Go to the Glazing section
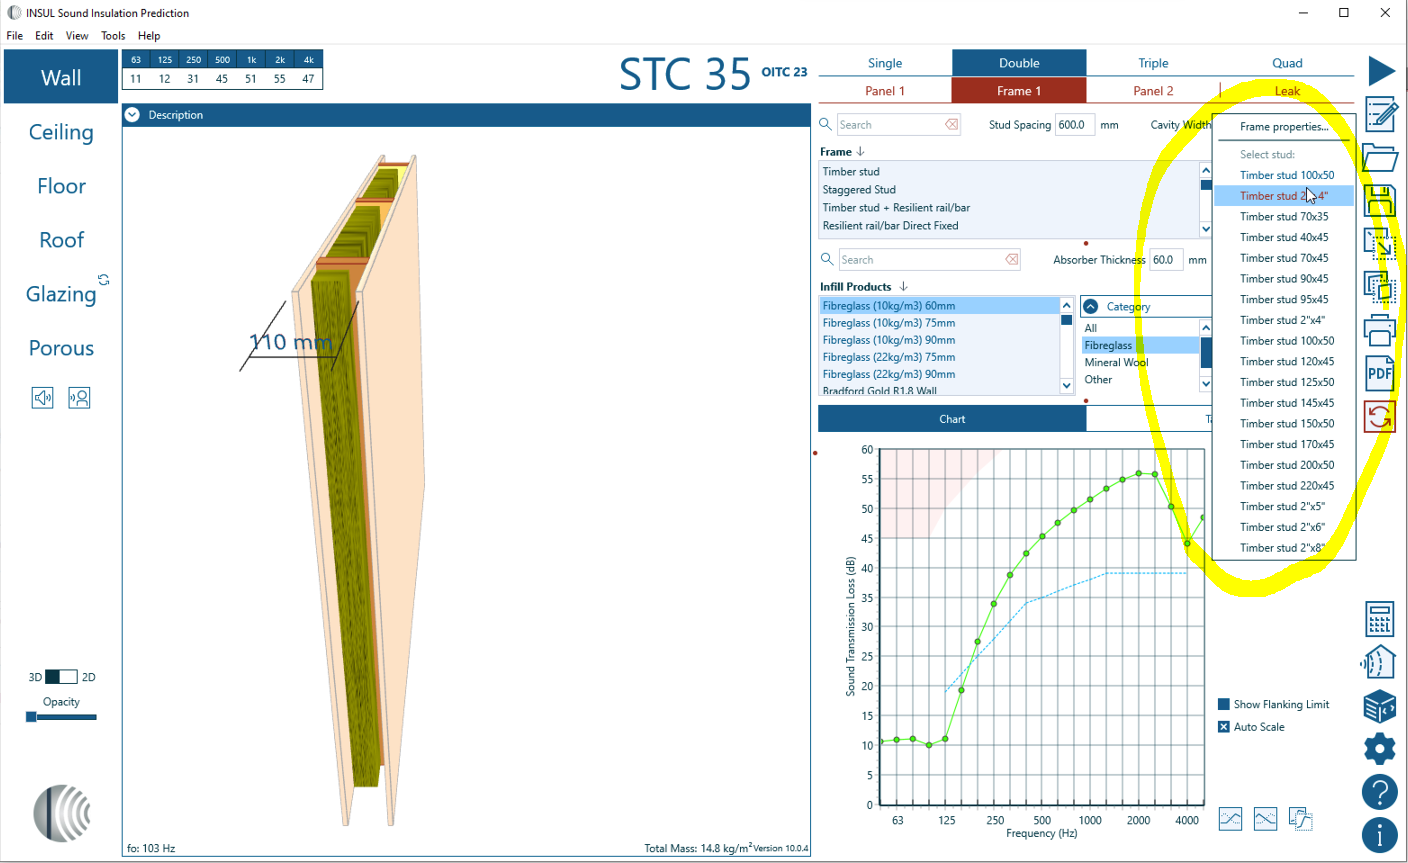 tap(61, 294)
